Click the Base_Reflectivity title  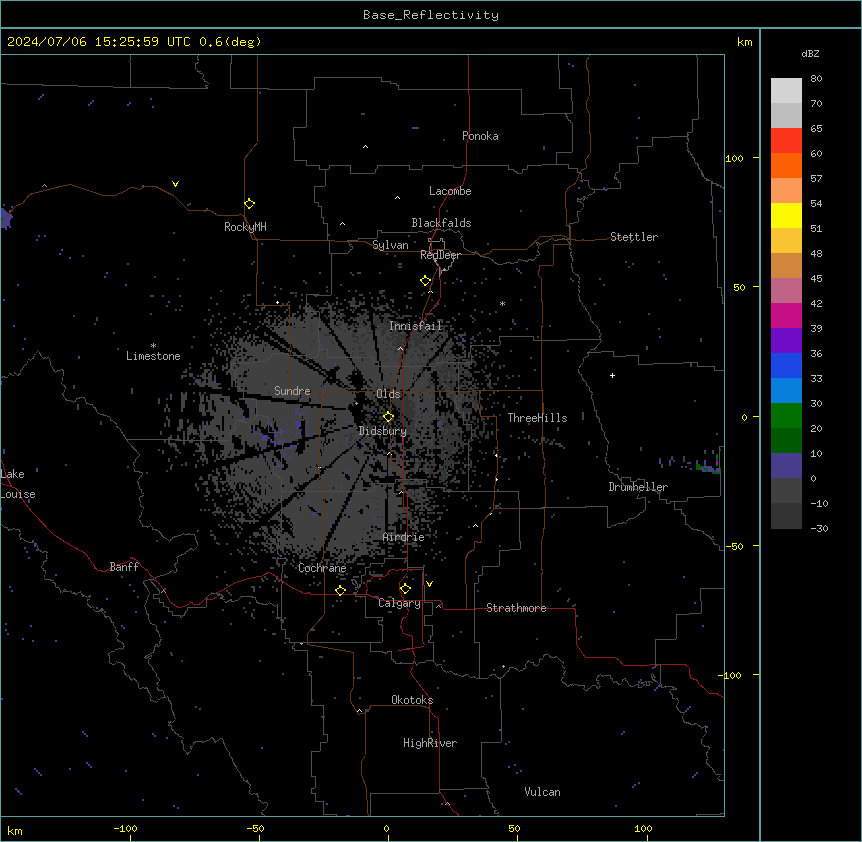coord(431,15)
